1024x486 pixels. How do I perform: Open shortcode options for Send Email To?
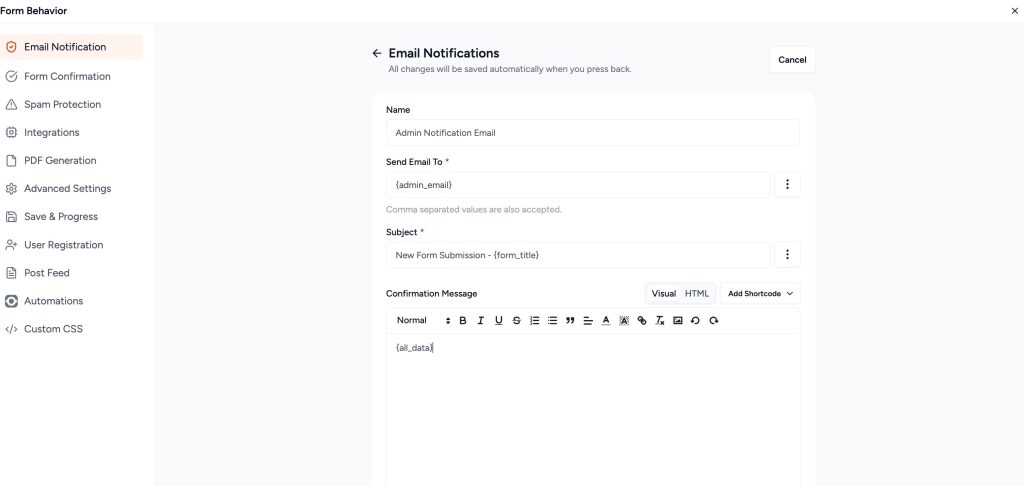coord(788,185)
